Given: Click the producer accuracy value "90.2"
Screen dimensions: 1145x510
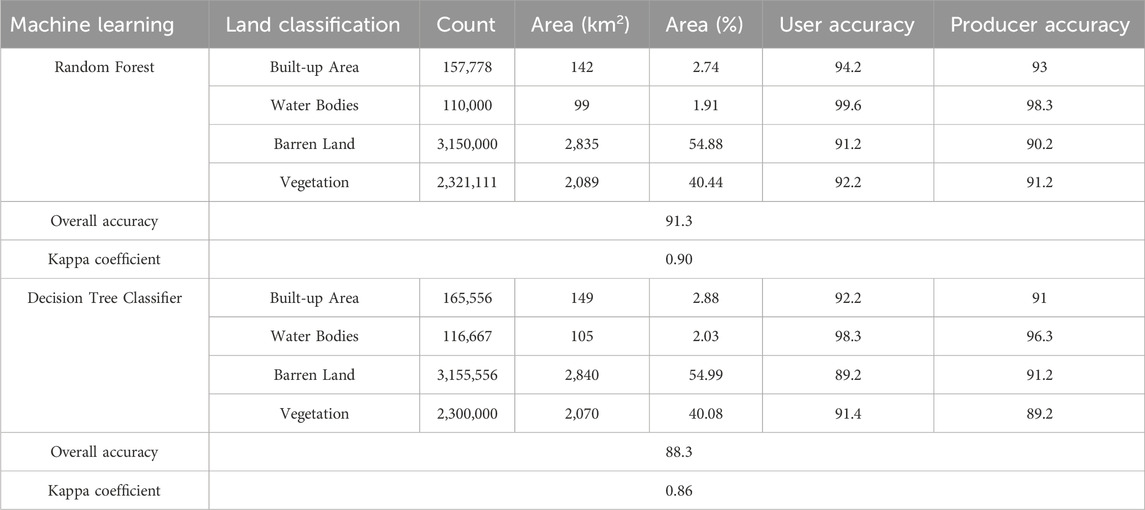Looking at the screenshot, I should pos(1039,144).
